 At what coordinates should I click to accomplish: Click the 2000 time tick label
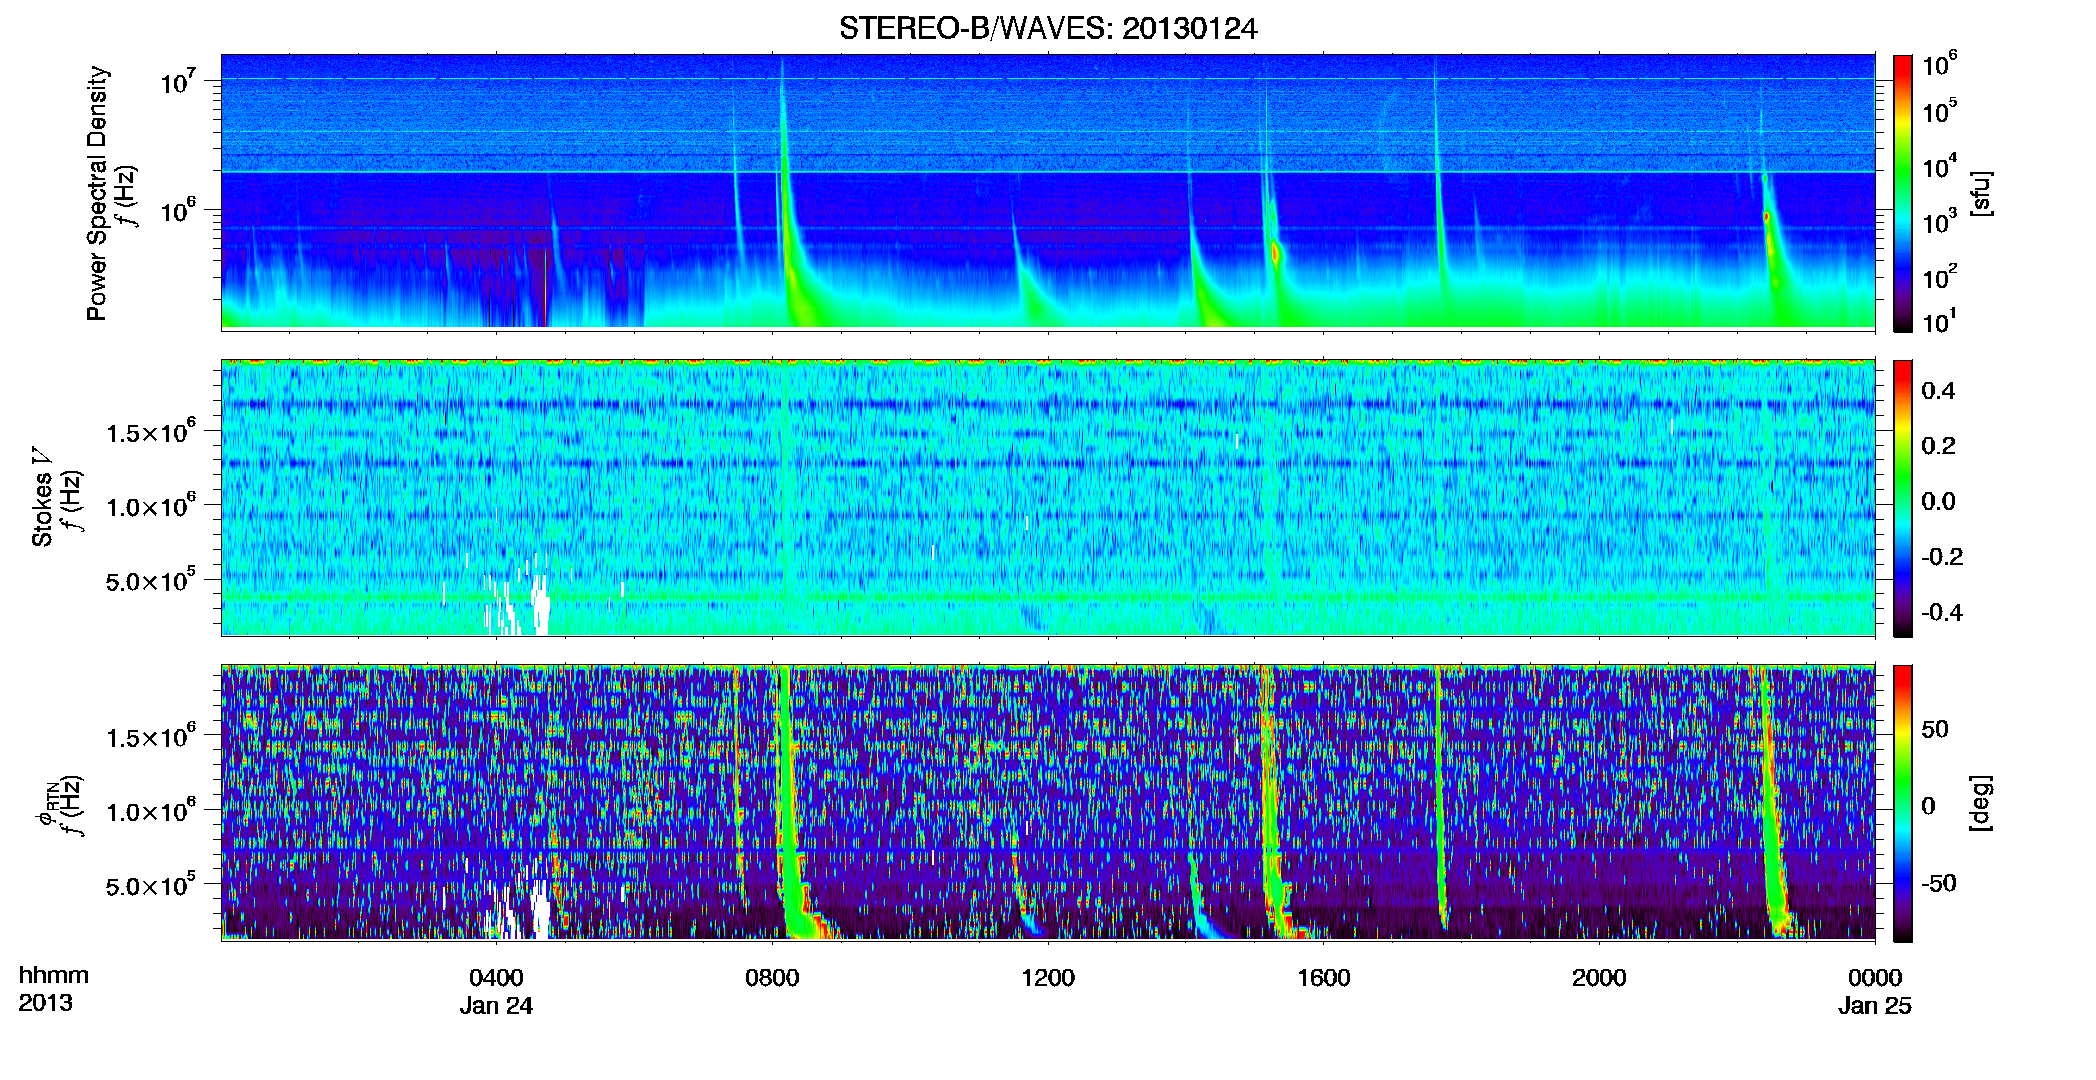coord(1599,977)
